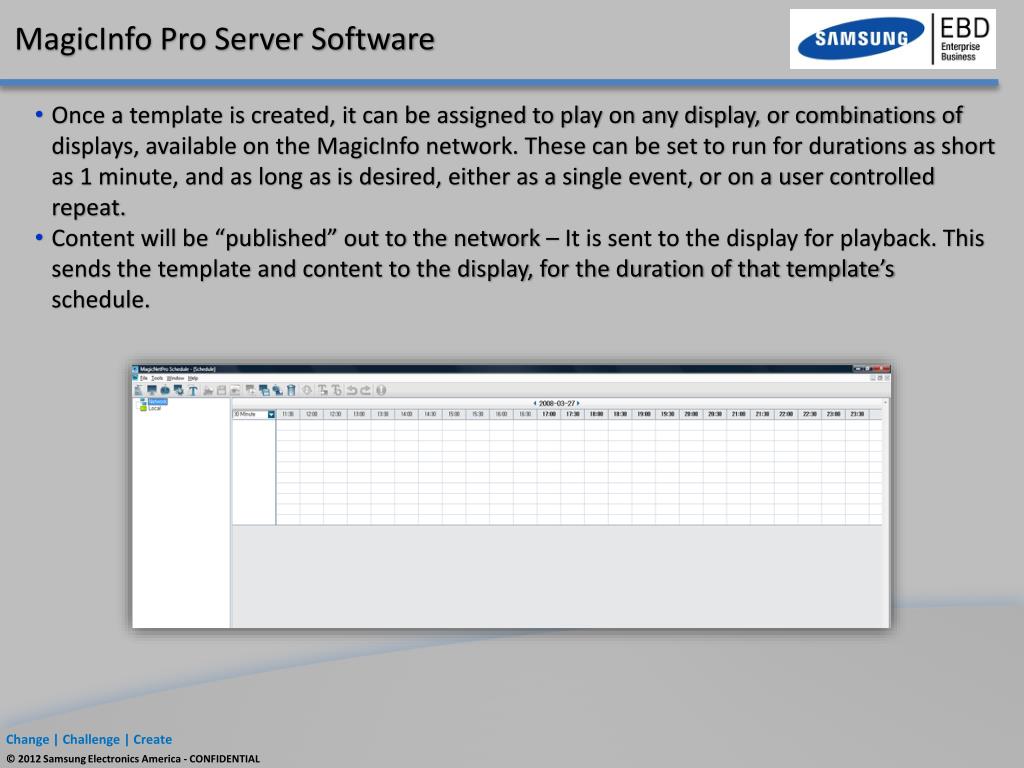Click the blue stacked windows toolbar icon
Image resolution: width=1024 pixels, height=768 pixels.
264,390
